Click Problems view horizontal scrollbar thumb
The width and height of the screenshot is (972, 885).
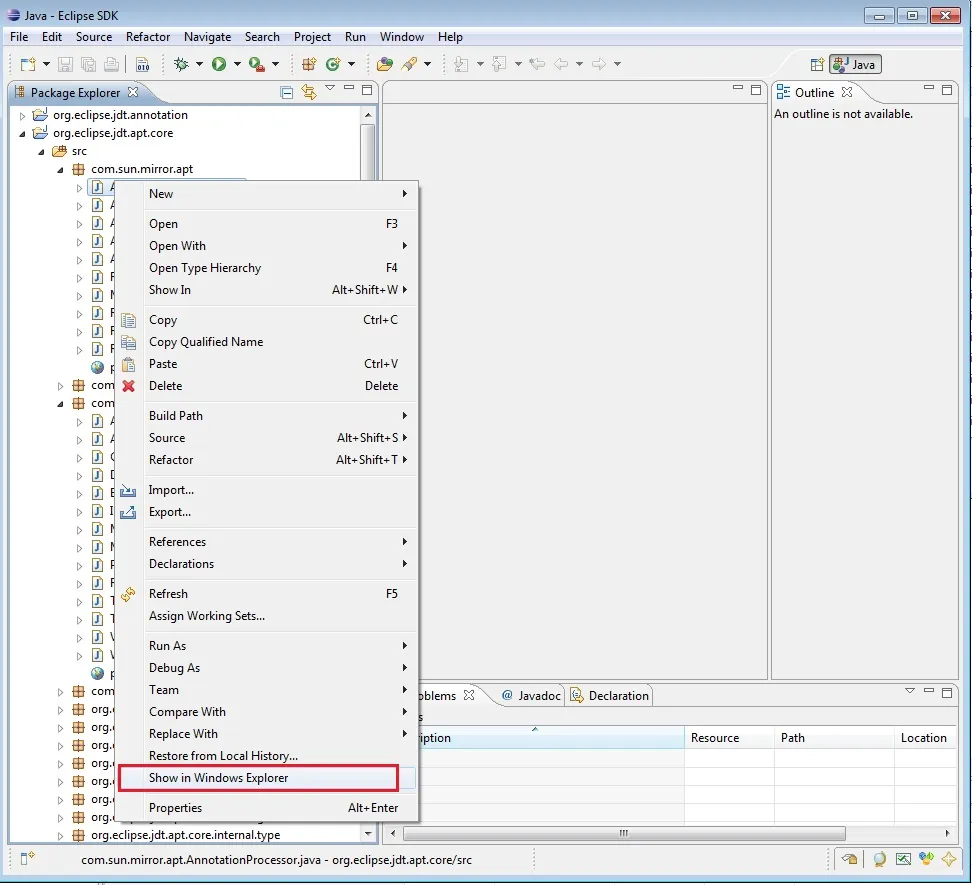pos(624,833)
